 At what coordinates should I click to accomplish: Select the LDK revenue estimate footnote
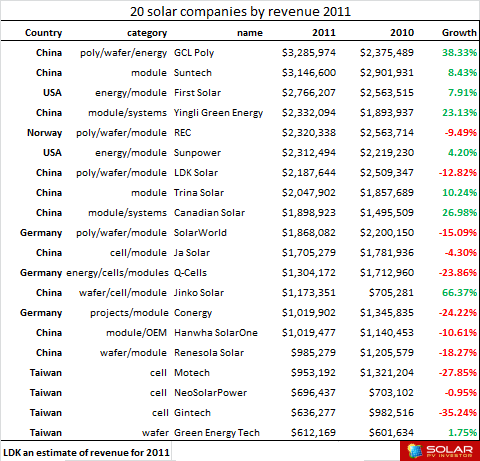coord(86,453)
